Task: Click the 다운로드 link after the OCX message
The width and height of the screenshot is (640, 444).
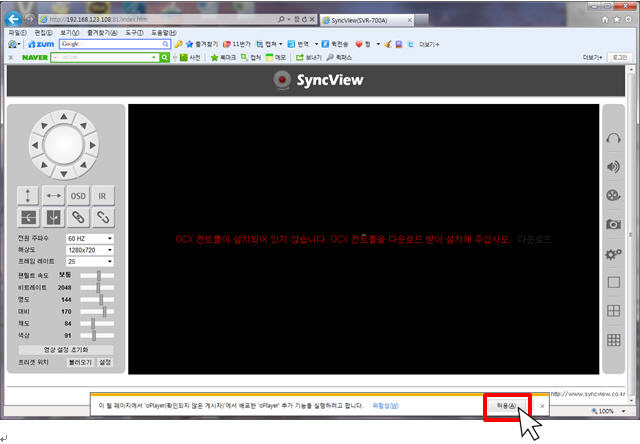Action: (x=534, y=239)
